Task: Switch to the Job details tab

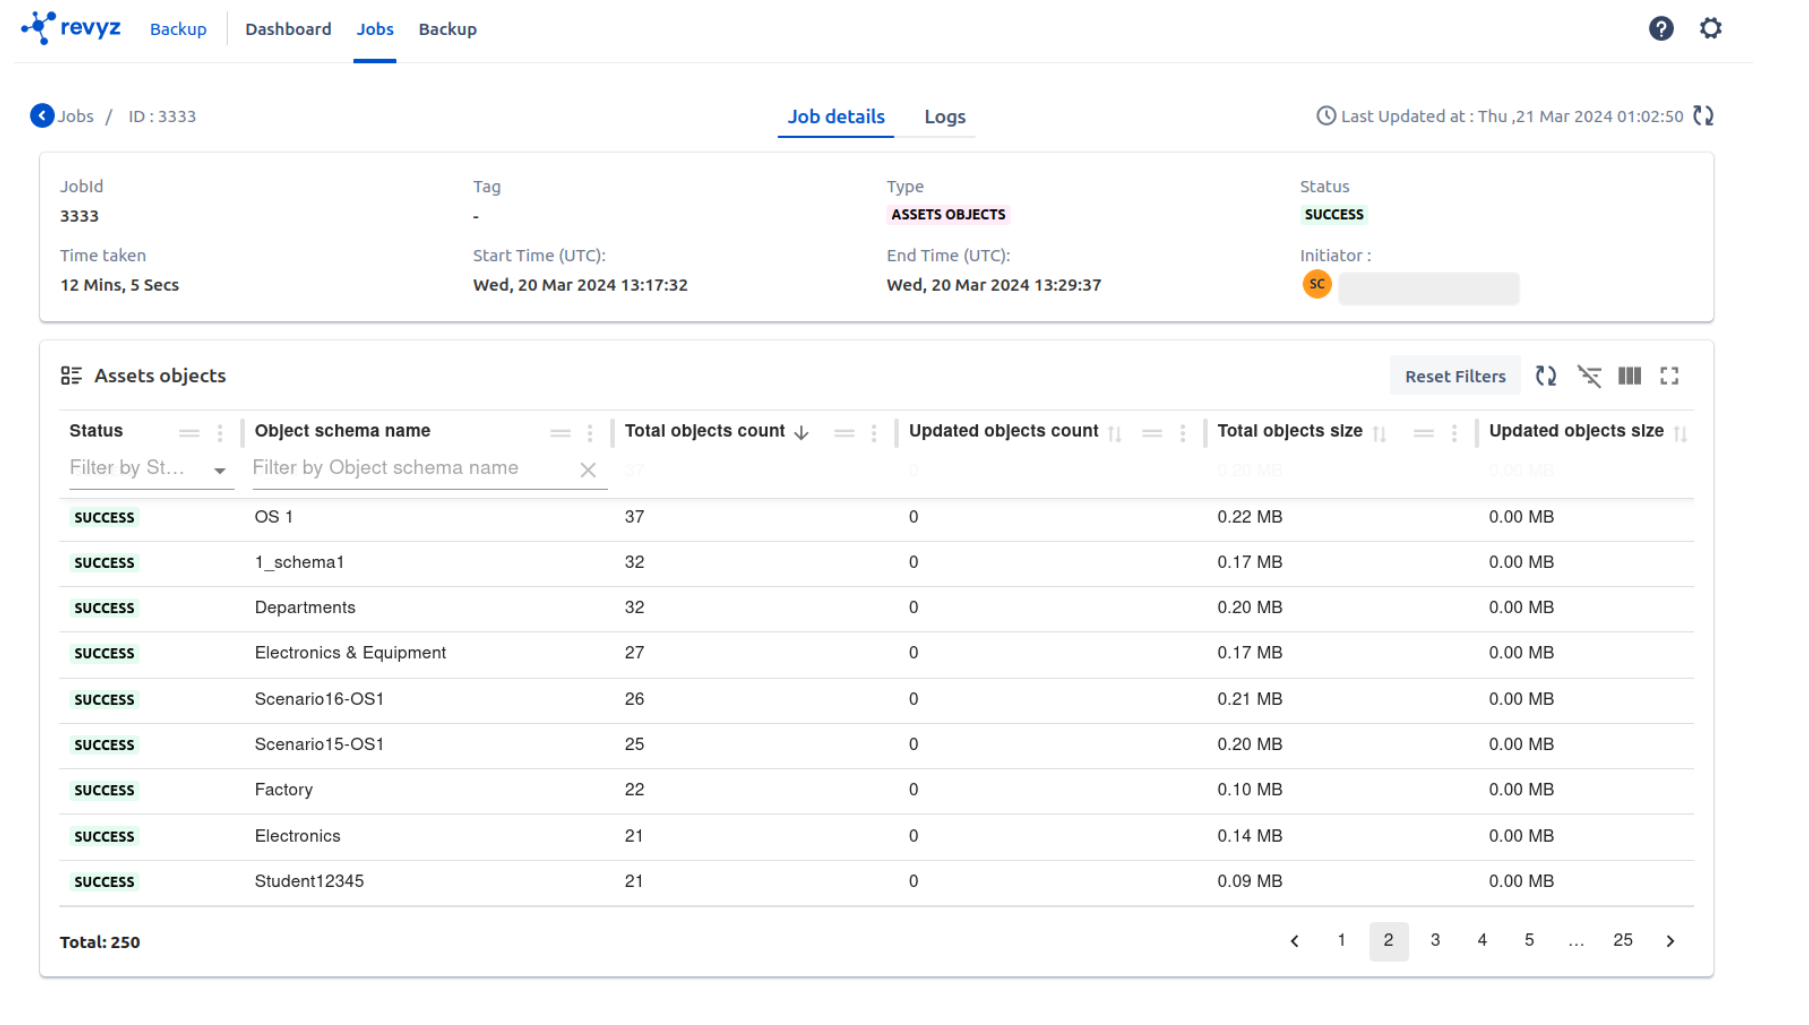Action: [836, 117]
